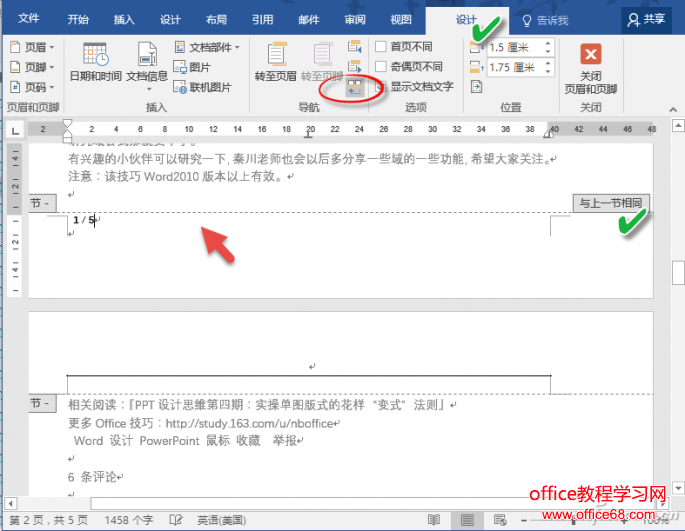Click the http://study.163.com/u/nboffice link text
Image resolution: width=685 pixels, height=531 pixels.
(x=249, y=423)
